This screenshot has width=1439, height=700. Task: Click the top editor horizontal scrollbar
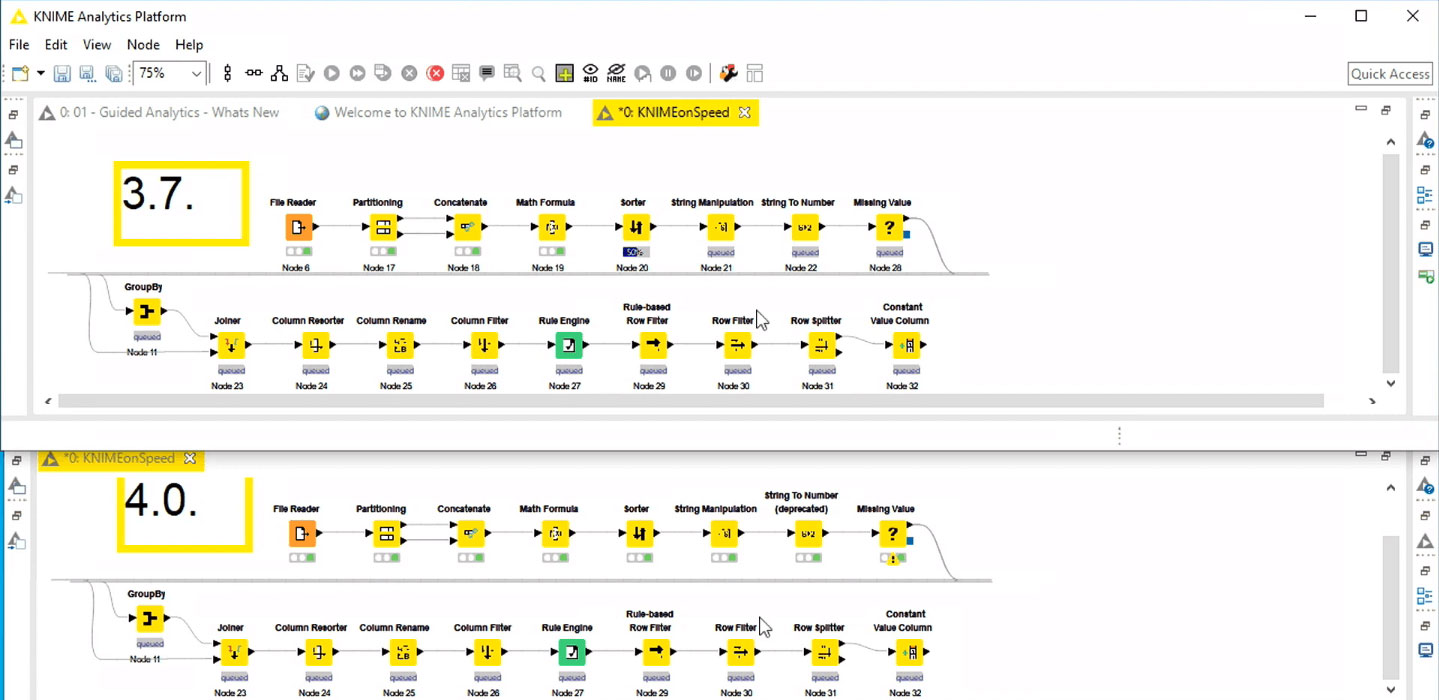point(690,401)
